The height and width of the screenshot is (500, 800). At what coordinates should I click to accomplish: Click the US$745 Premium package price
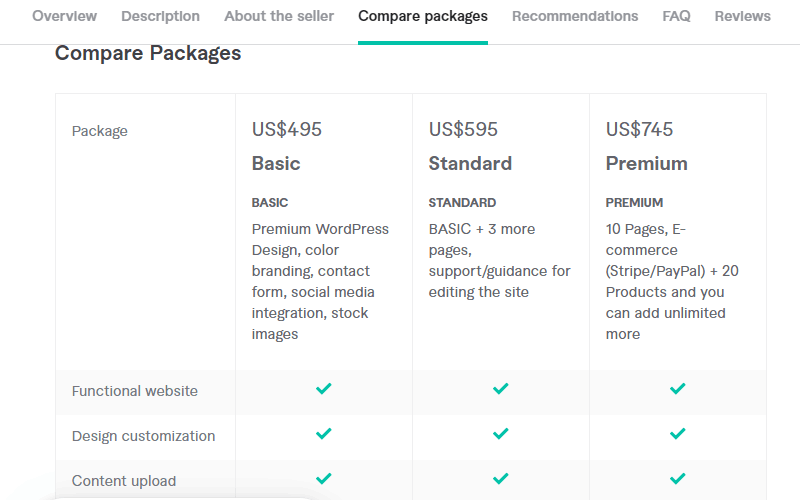coord(640,129)
